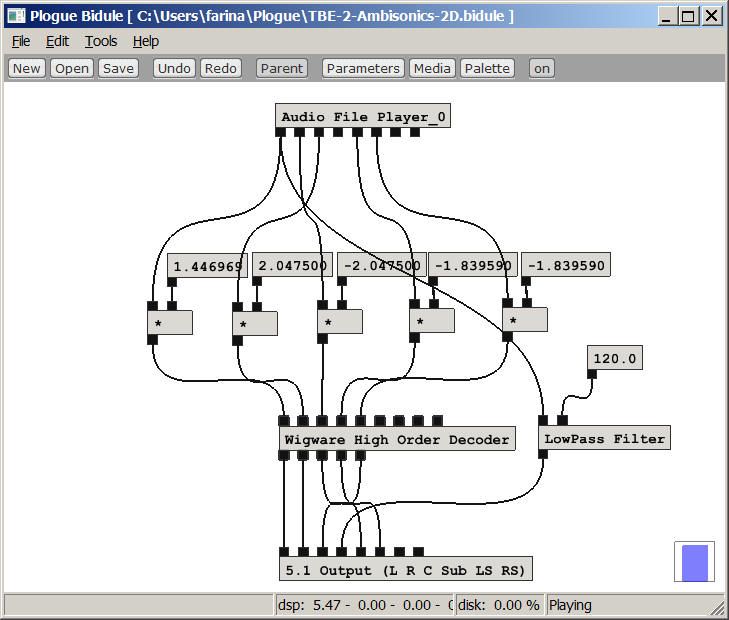729x620 pixels.
Task: Click the Save toolbar button
Action: pos(118,68)
